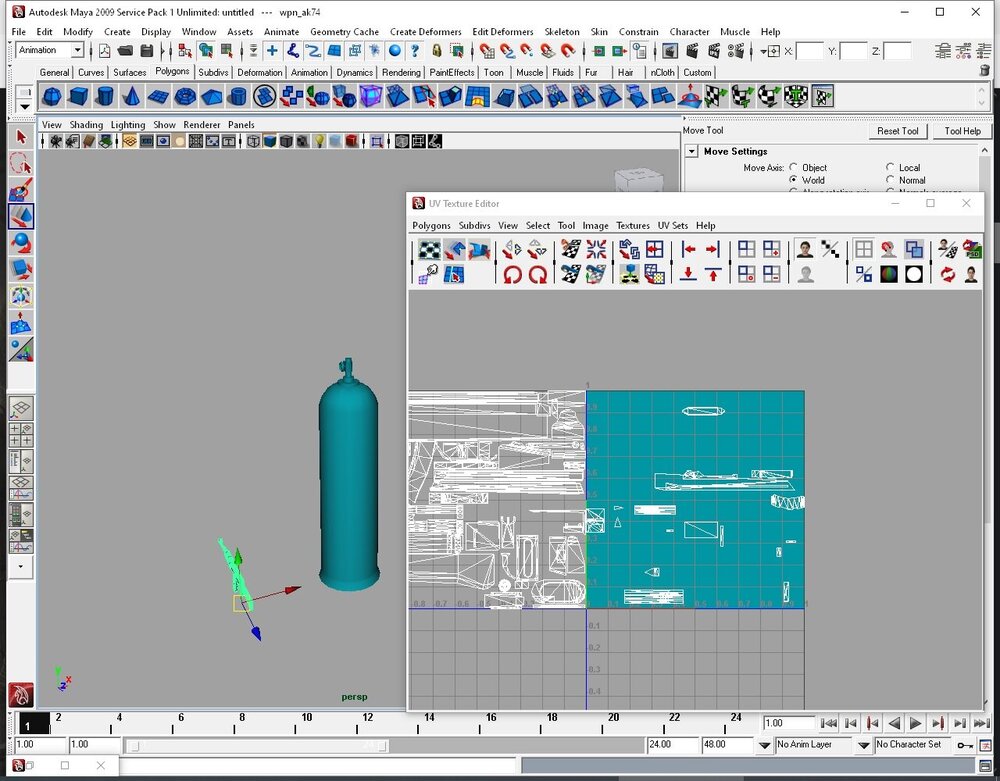Open the Textures menu in UV Texture Editor
1000x781 pixels.
click(632, 226)
